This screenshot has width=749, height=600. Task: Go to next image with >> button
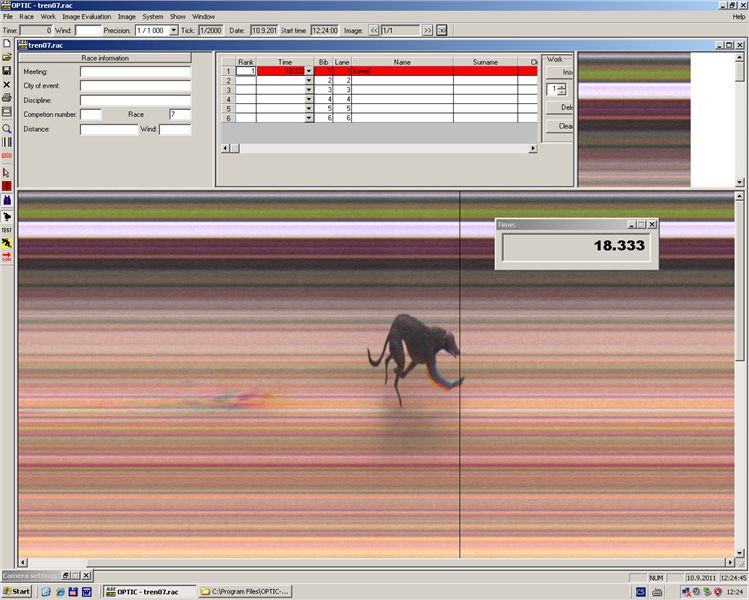pyautogui.click(x=428, y=31)
